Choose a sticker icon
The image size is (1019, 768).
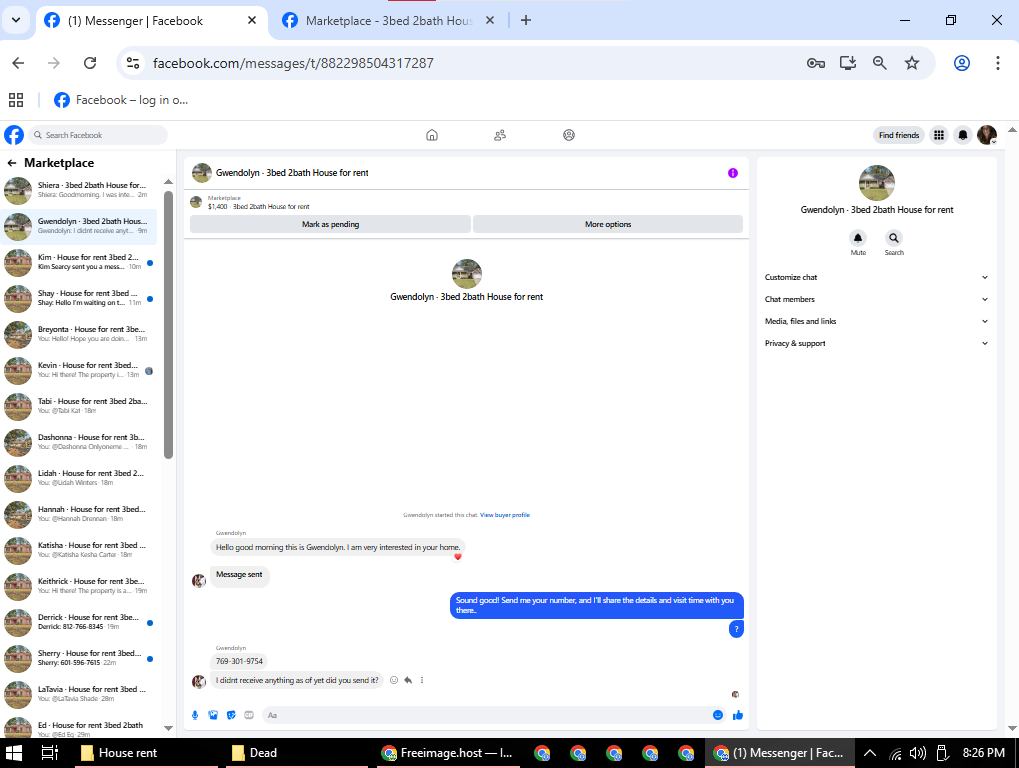pos(231,715)
